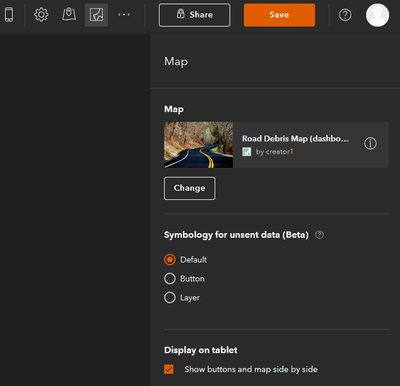Open the settings gear icon
The image size is (400, 386).
41,15
